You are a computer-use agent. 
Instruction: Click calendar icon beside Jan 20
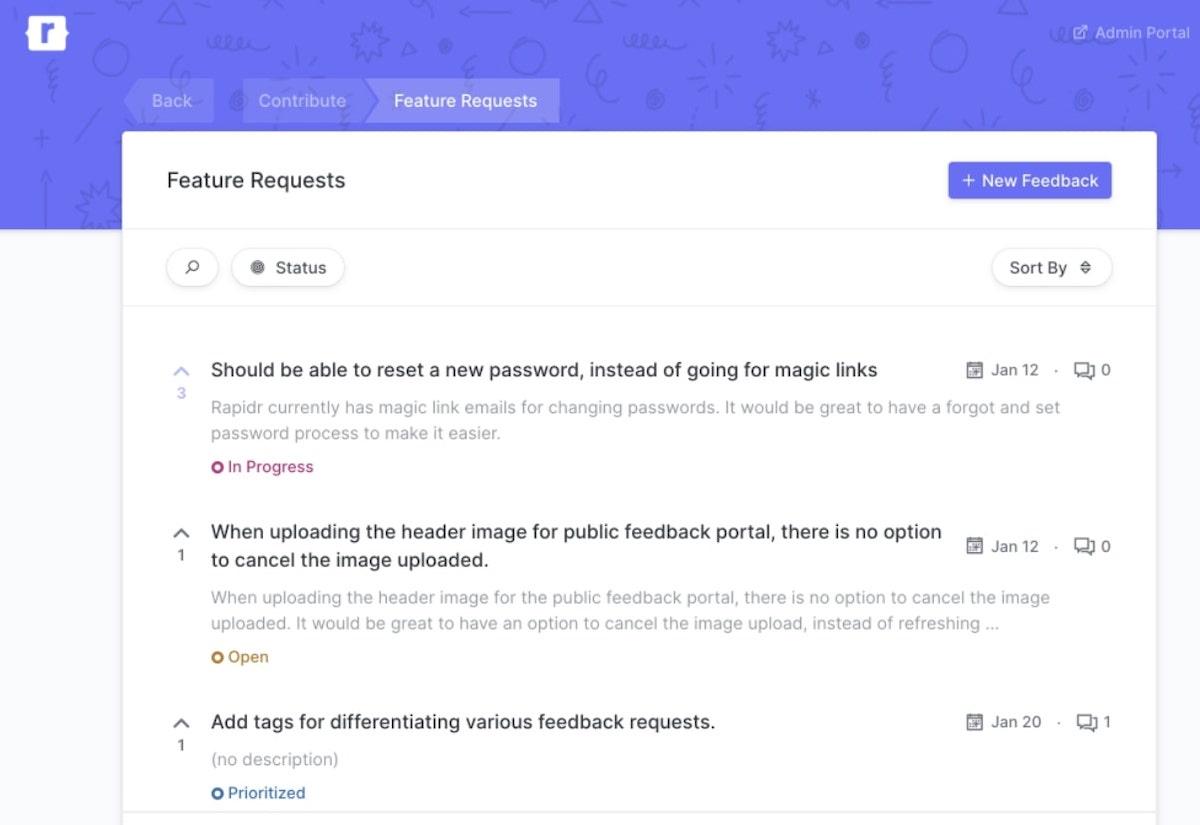[974, 722]
